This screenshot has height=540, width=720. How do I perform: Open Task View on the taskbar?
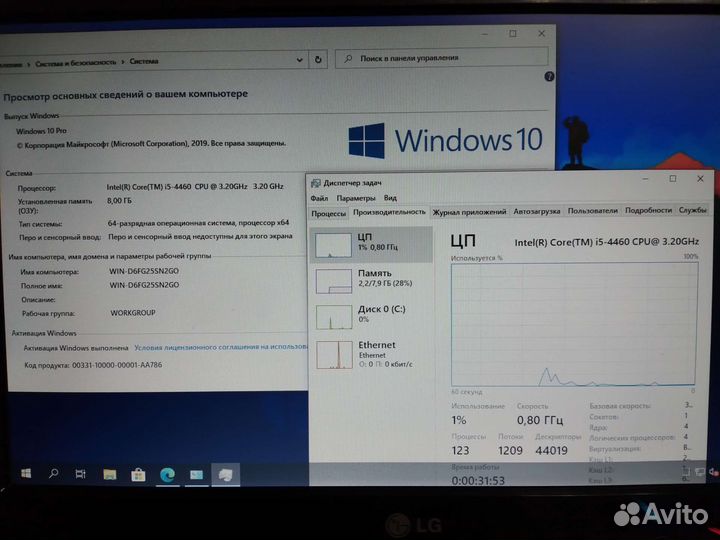pyautogui.click(x=80, y=473)
